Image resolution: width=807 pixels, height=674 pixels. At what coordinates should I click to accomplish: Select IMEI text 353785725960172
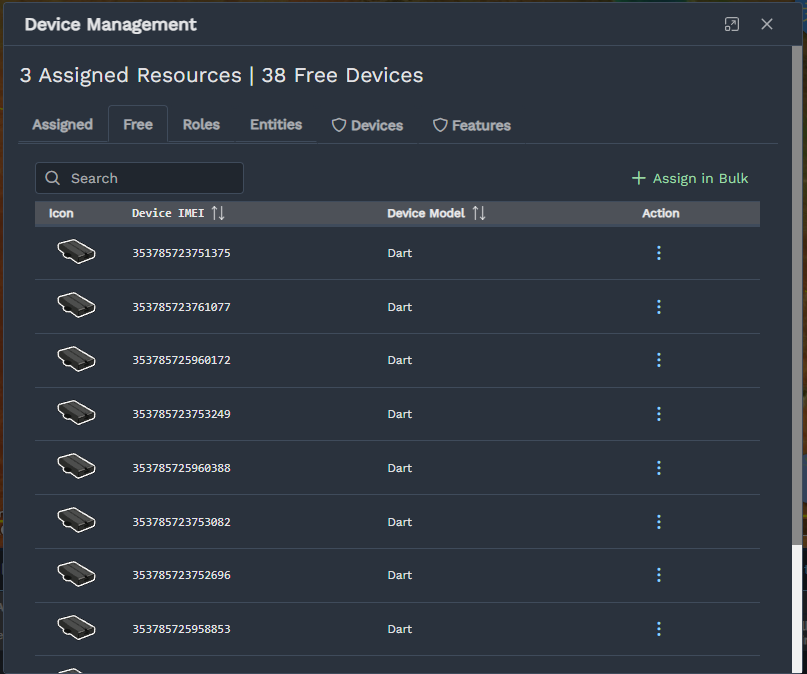click(x=182, y=360)
